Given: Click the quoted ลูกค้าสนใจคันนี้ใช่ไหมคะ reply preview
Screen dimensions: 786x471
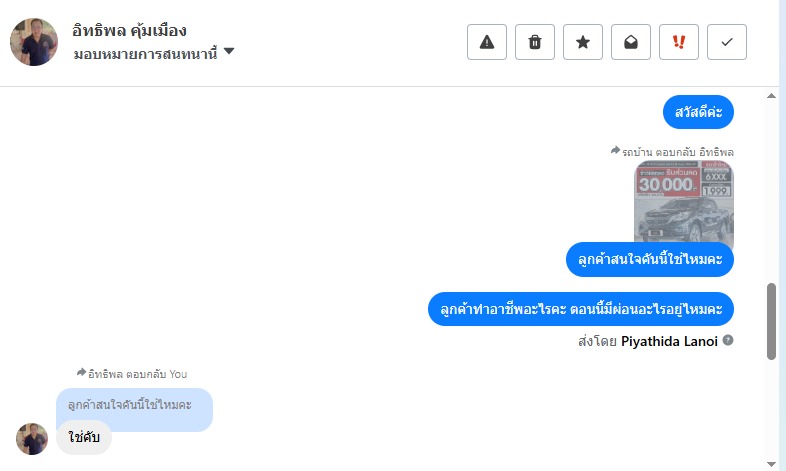Looking at the screenshot, I should pyautogui.click(x=134, y=405).
